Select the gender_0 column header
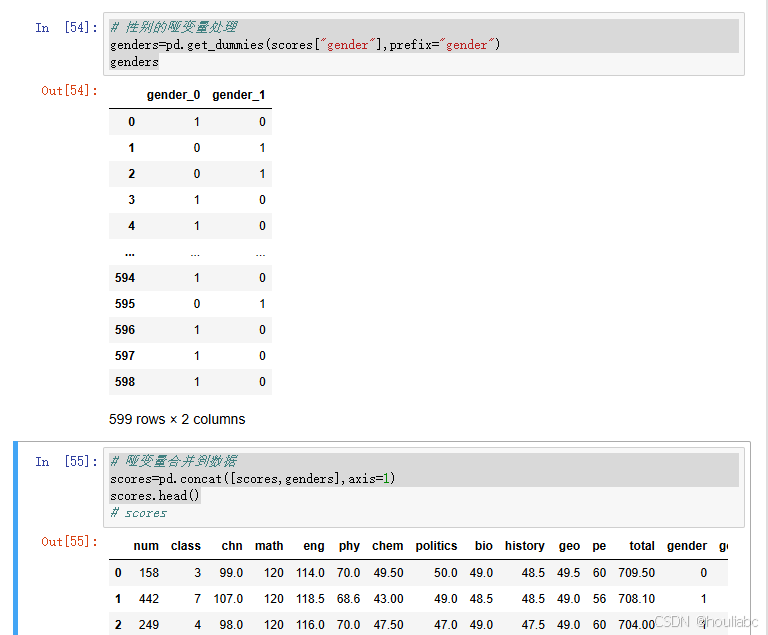This screenshot has width=768, height=635. (173, 95)
